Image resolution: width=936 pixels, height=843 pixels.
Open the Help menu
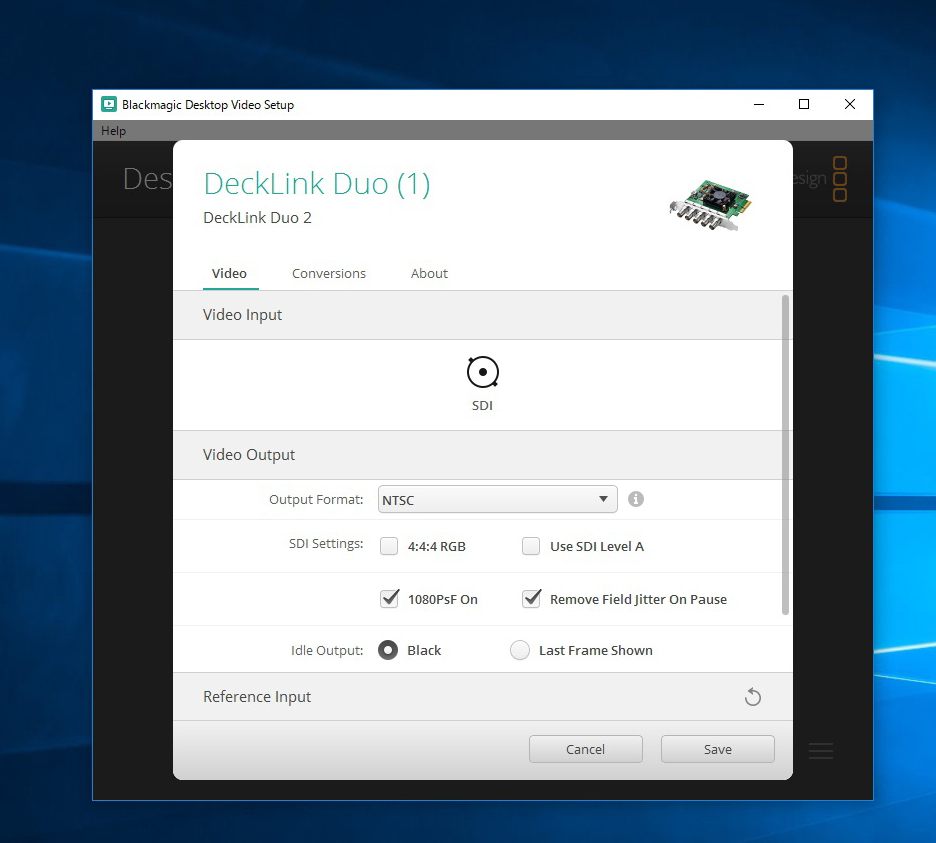pos(114,131)
